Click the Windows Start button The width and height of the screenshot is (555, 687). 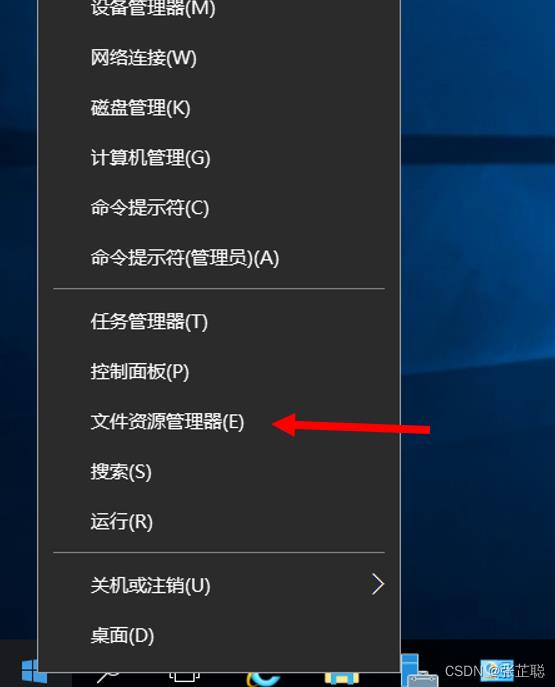32,670
